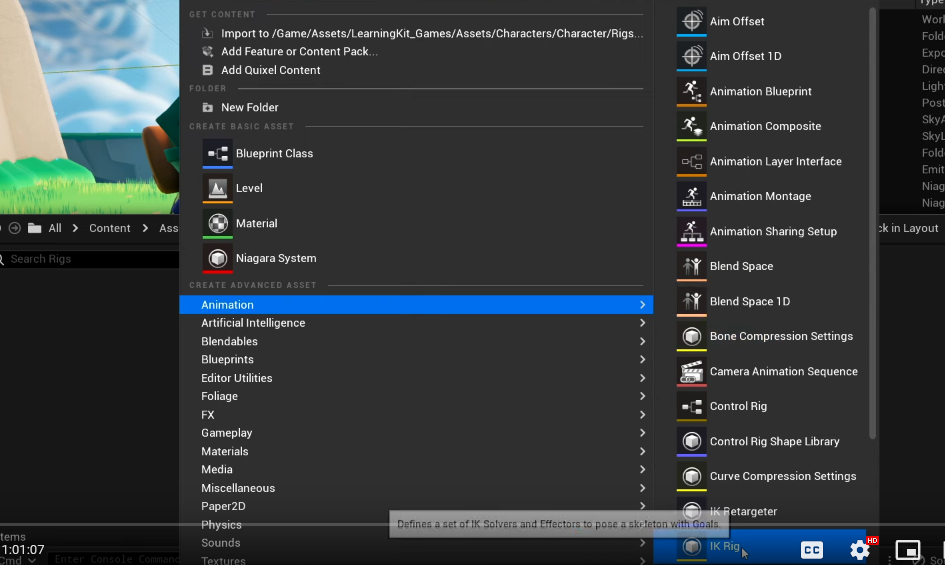
Task: Select the Bone Compression Settings icon
Action: point(691,336)
